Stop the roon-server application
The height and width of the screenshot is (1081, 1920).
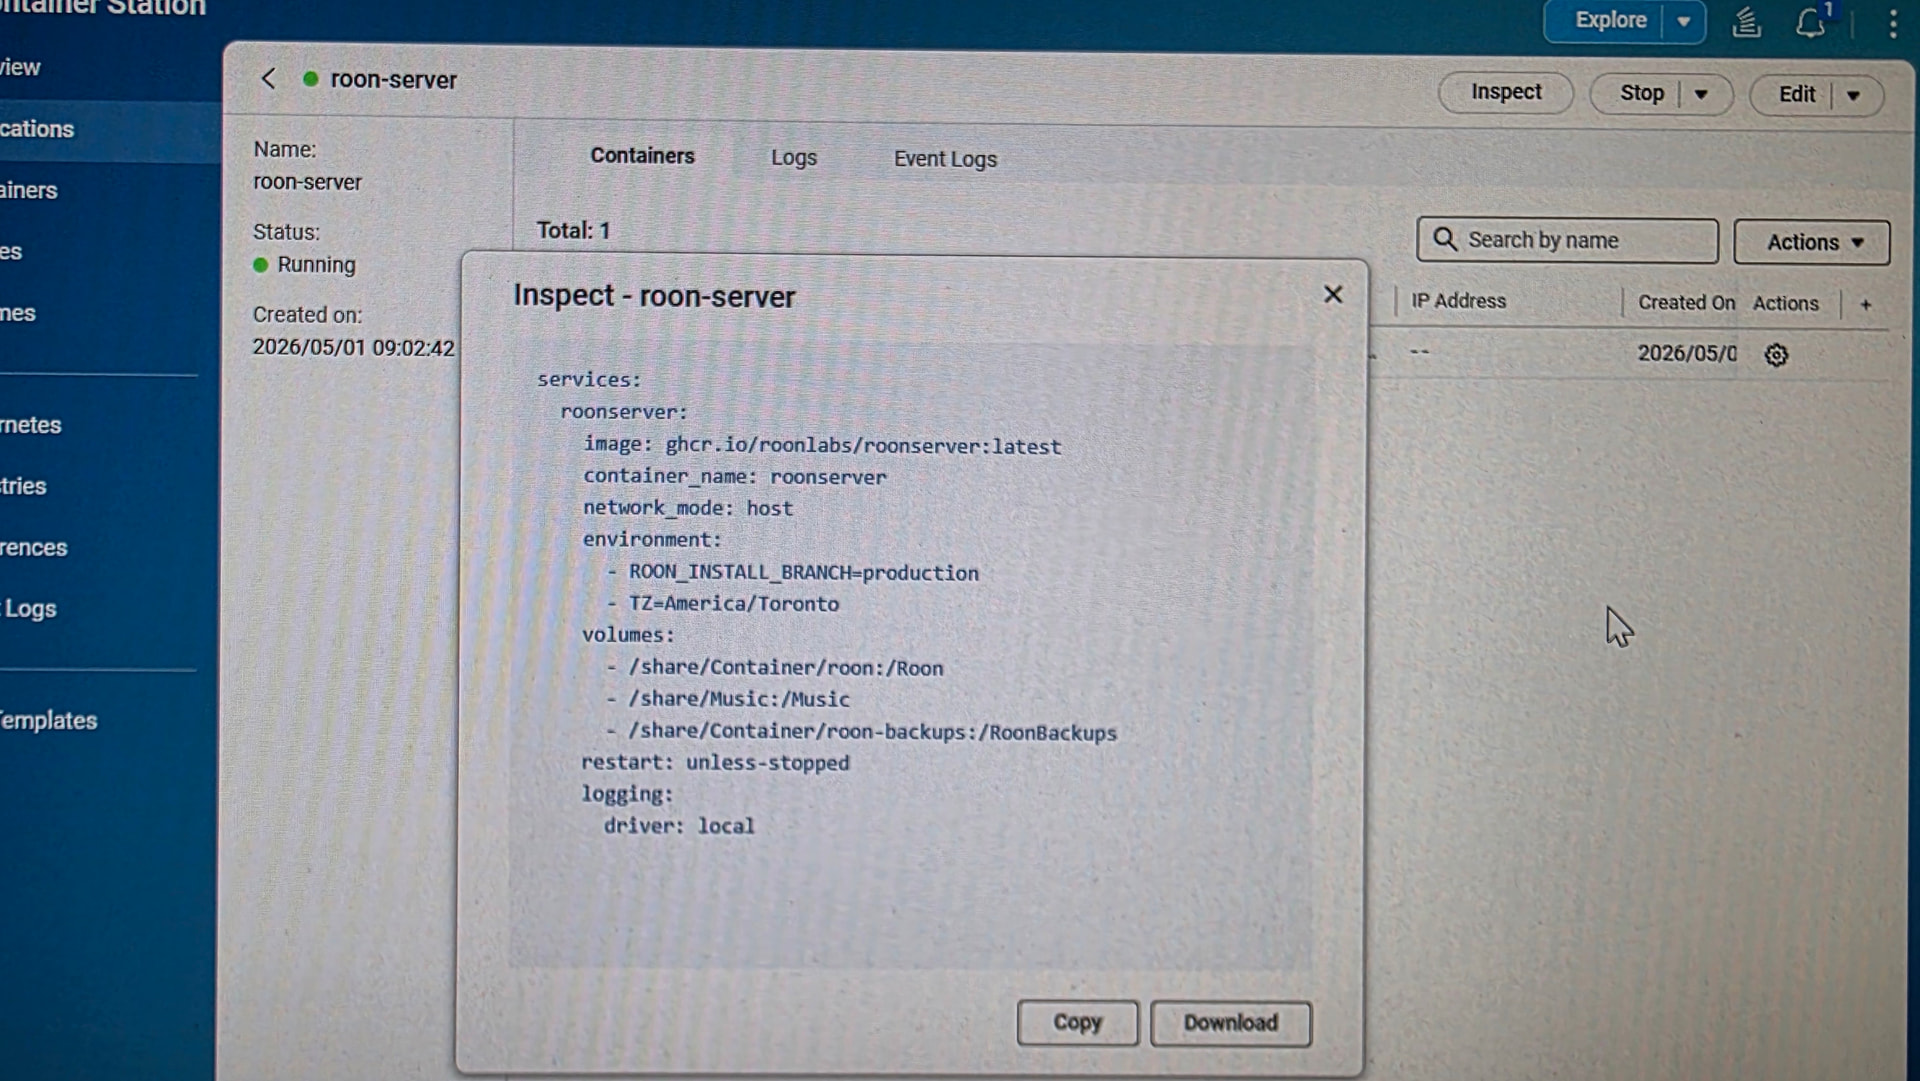click(1640, 94)
